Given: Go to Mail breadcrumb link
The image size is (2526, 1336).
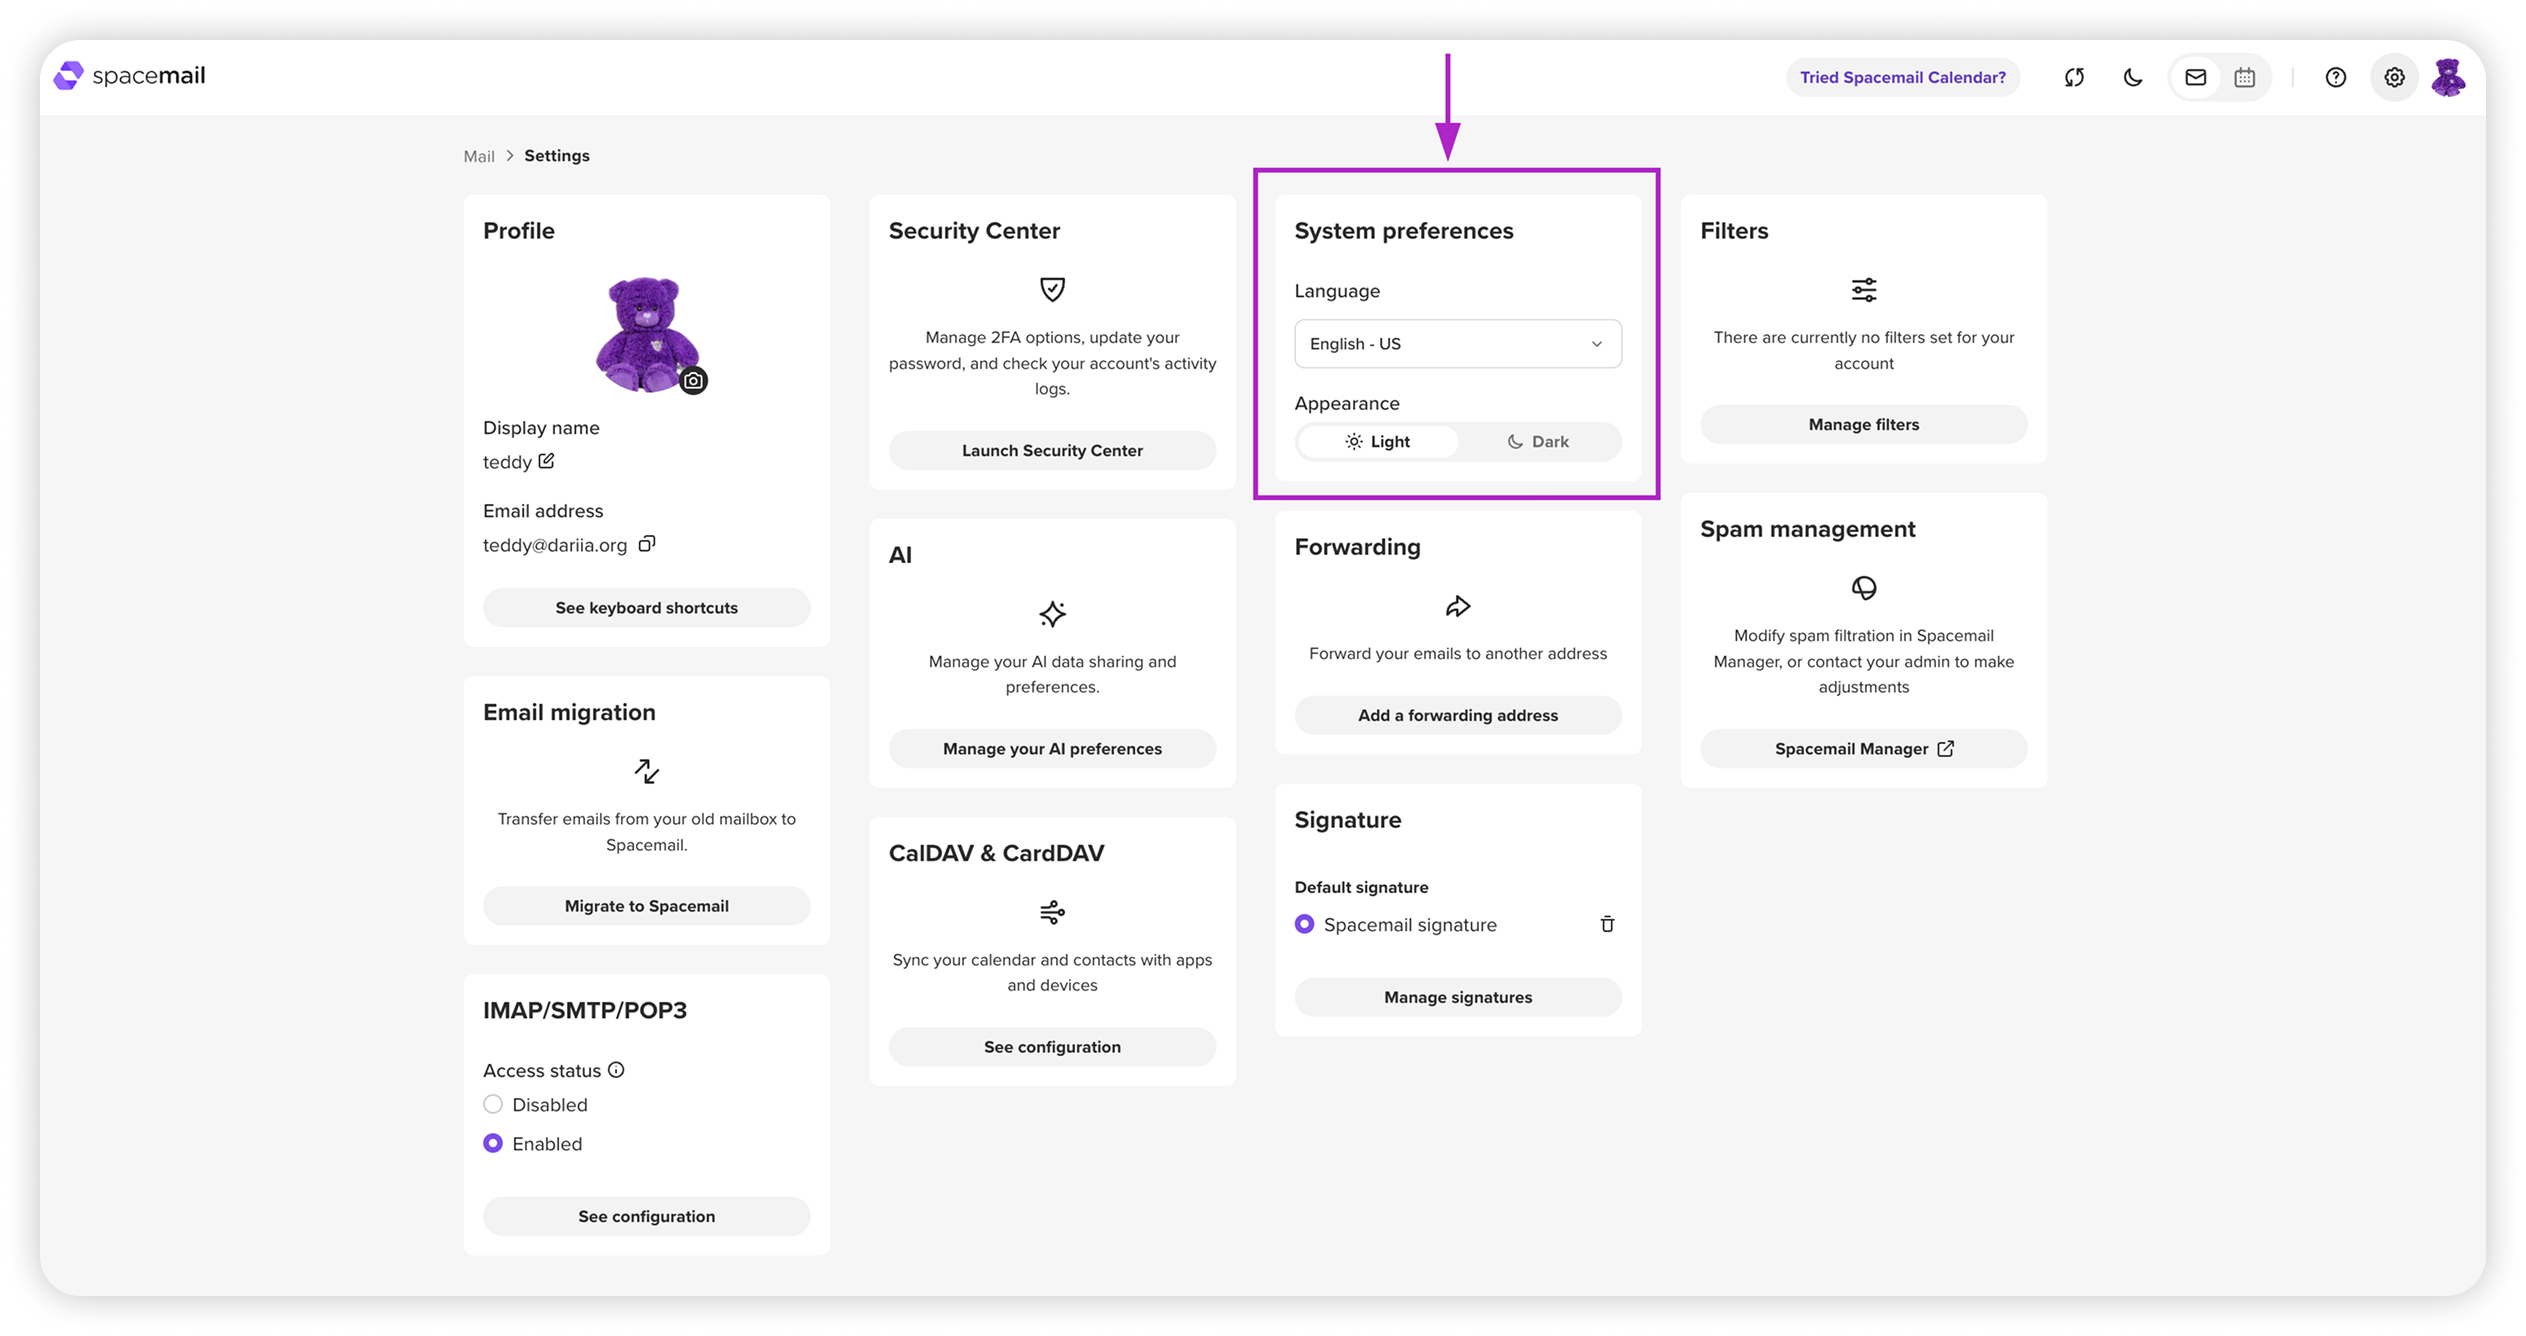Looking at the screenshot, I should (479, 156).
